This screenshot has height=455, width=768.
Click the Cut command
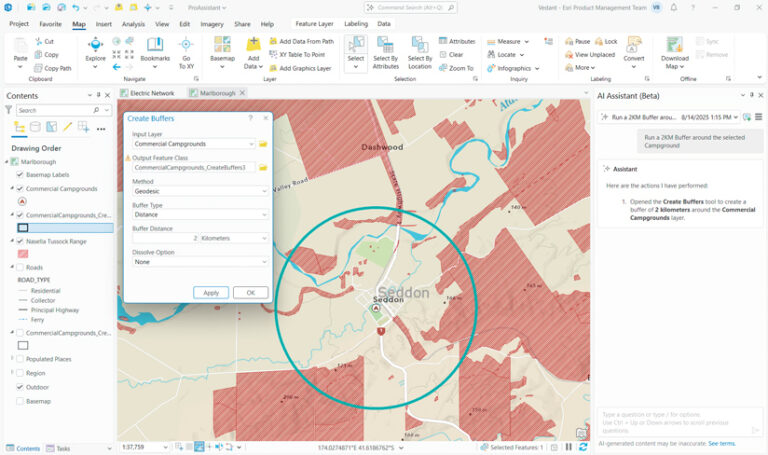point(45,42)
